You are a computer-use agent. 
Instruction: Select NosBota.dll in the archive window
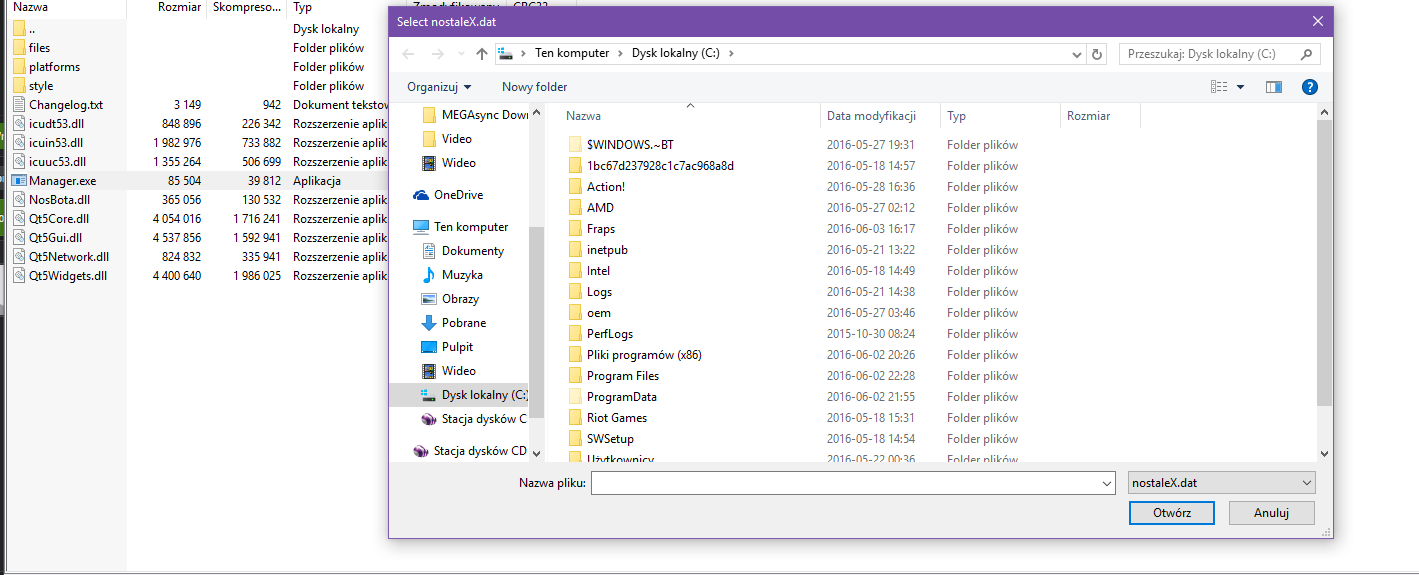point(60,200)
